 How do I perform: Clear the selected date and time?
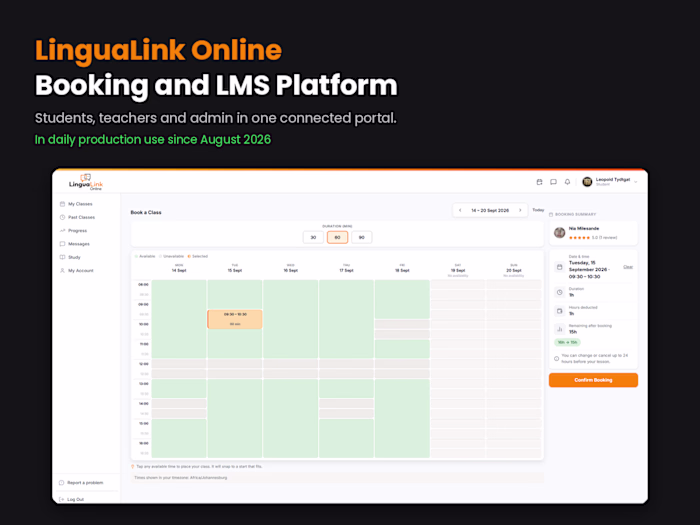coord(628,267)
